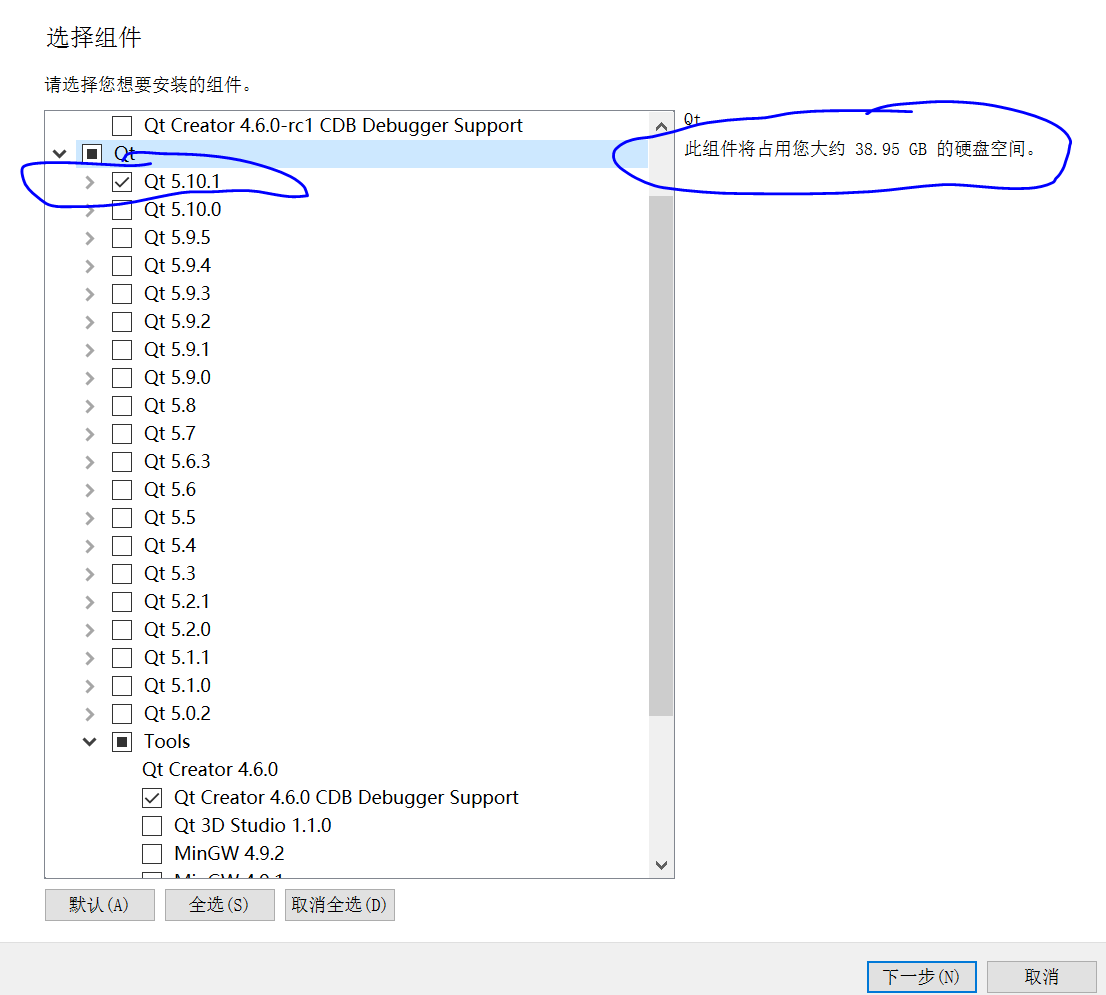Check the Qt 5.9.4 checkbox
1106x995 pixels.
[x=122, y=266]
